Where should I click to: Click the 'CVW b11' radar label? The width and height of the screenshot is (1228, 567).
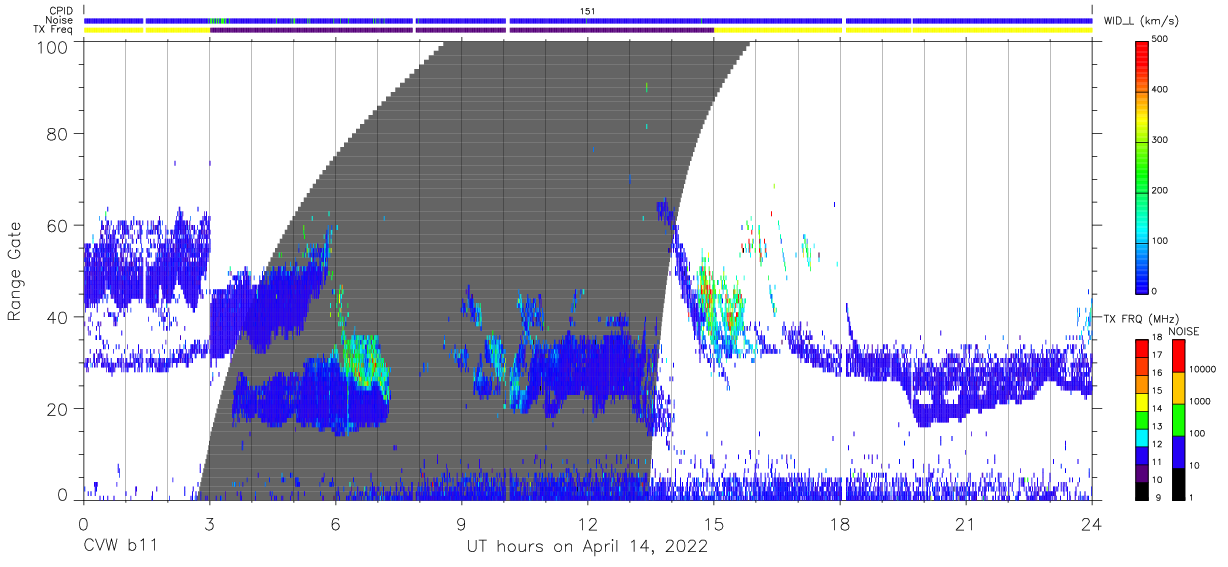[120, 546]
